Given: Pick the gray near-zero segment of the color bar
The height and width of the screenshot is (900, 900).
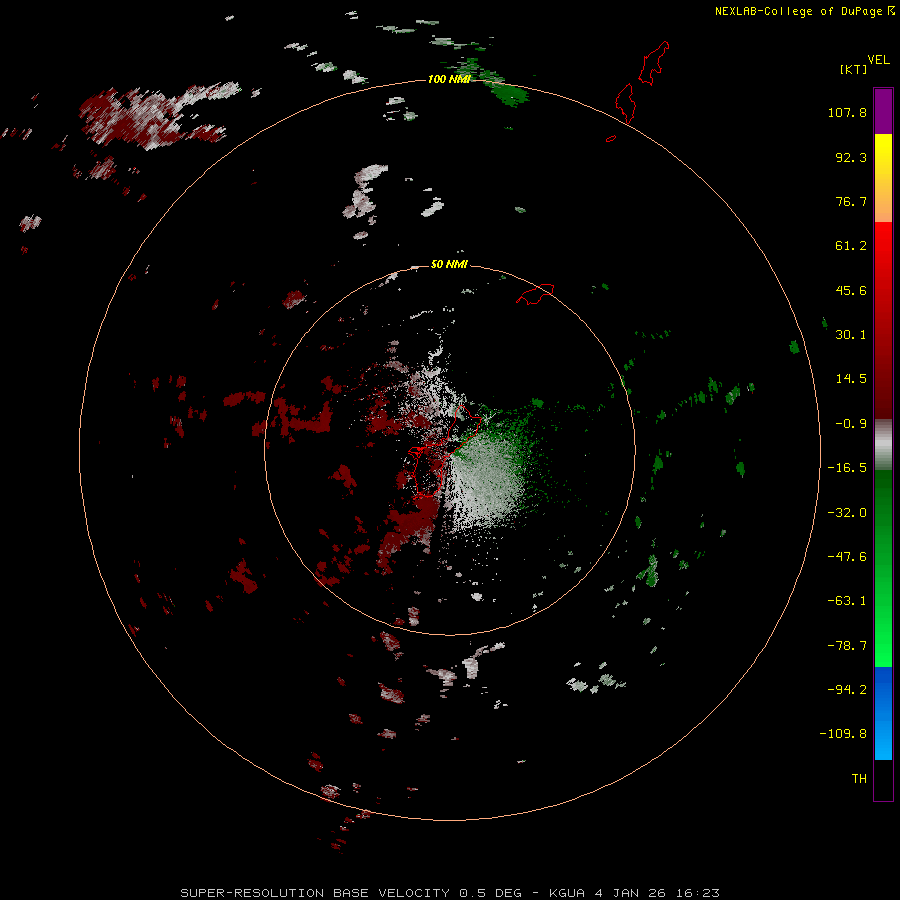Looking at the screenshot, I should [883, 445].
